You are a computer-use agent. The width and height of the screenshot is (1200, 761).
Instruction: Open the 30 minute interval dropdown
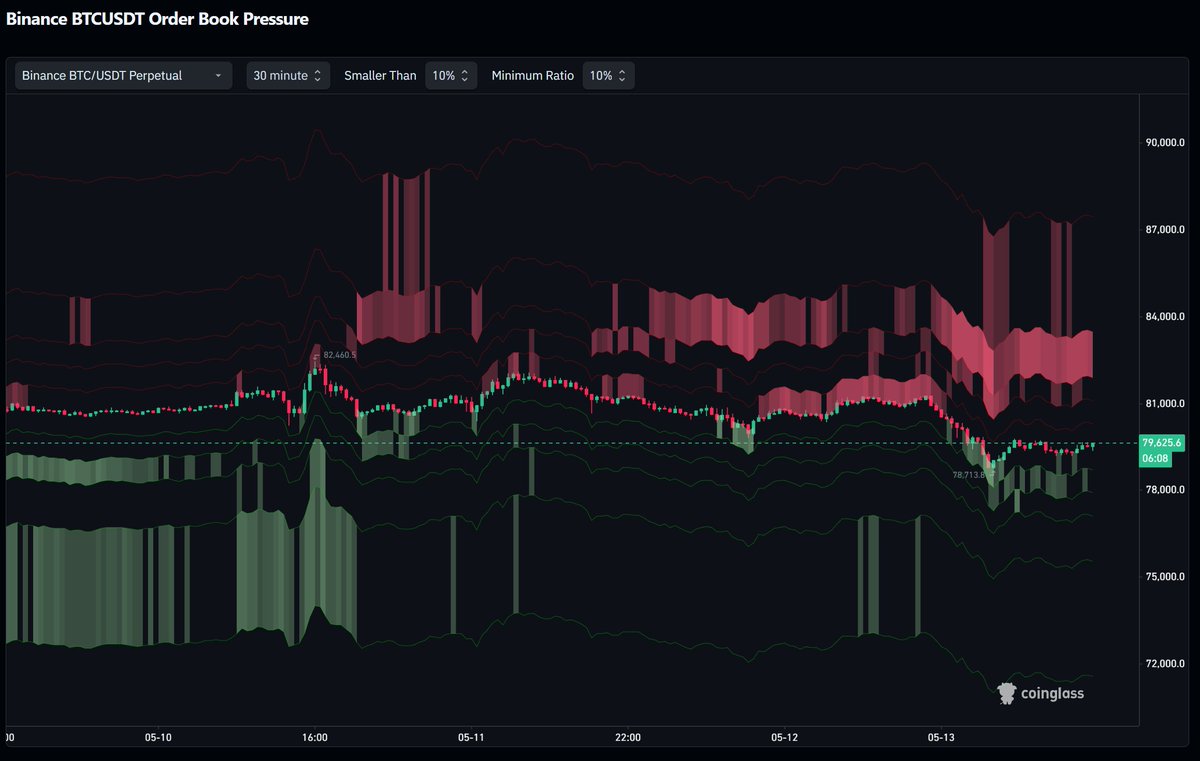click(288, 75)
